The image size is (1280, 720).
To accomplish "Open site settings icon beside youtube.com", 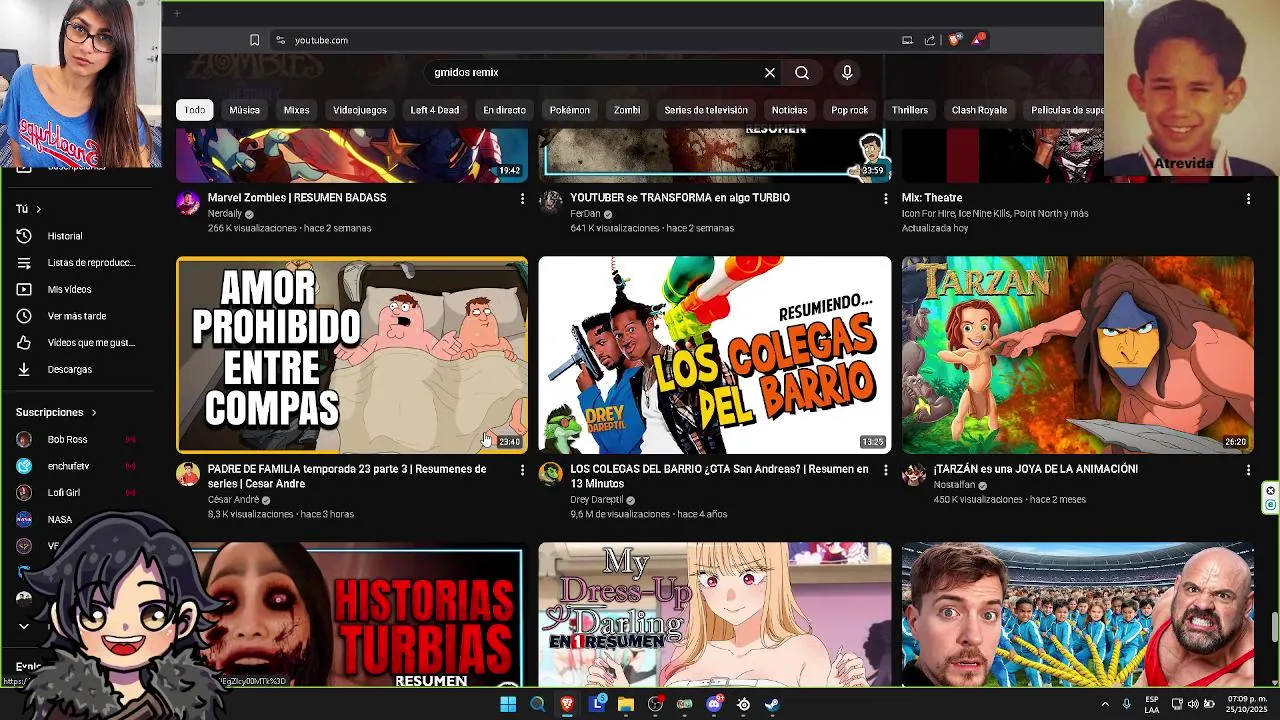I will [280, 40].
